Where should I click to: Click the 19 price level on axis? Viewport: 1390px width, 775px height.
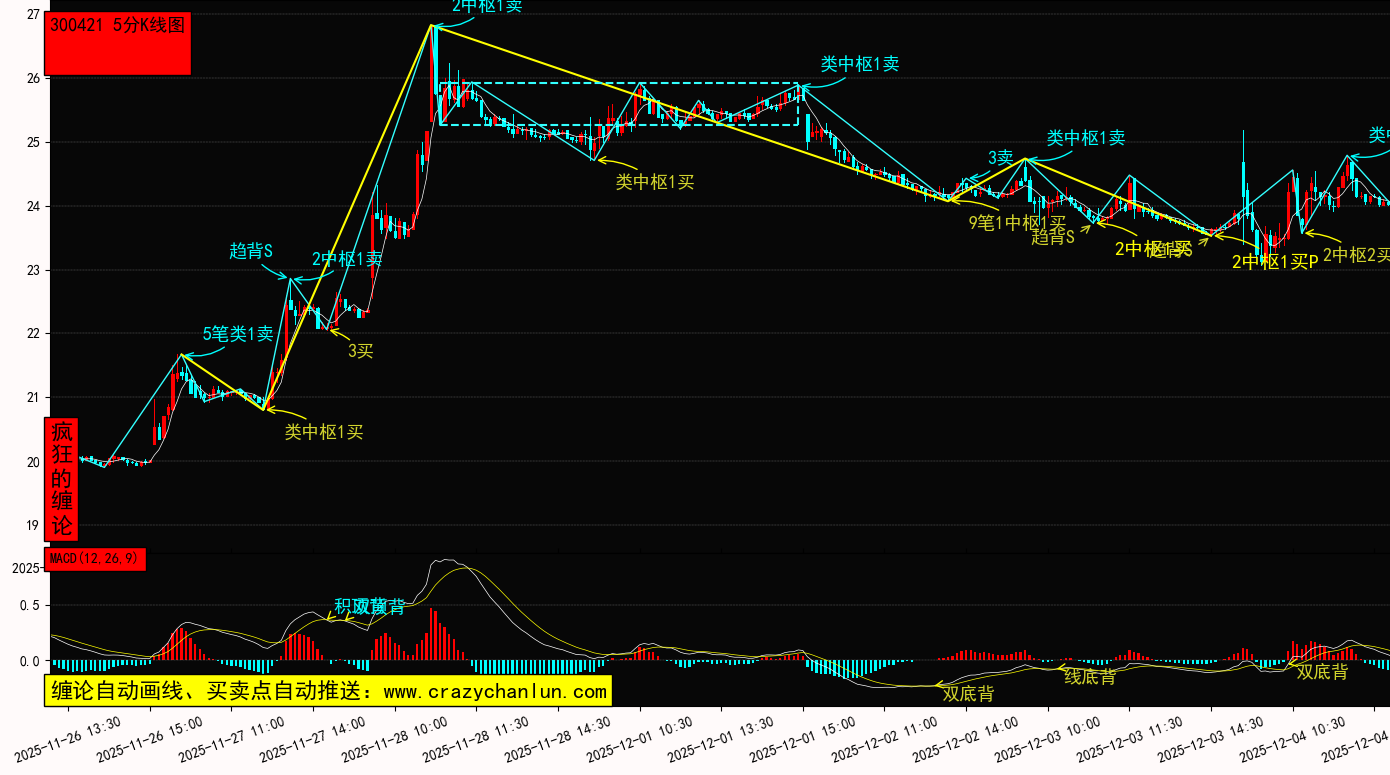click(33, 526)
